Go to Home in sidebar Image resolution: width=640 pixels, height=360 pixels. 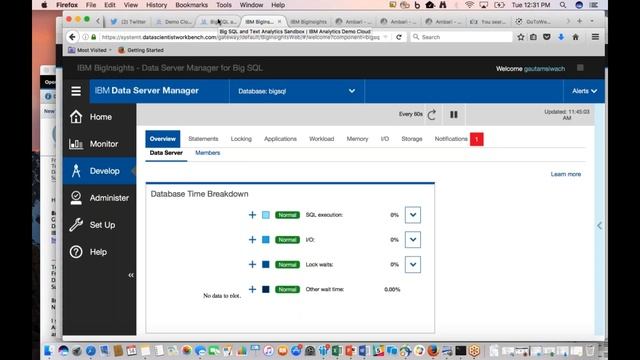point(99,117)
